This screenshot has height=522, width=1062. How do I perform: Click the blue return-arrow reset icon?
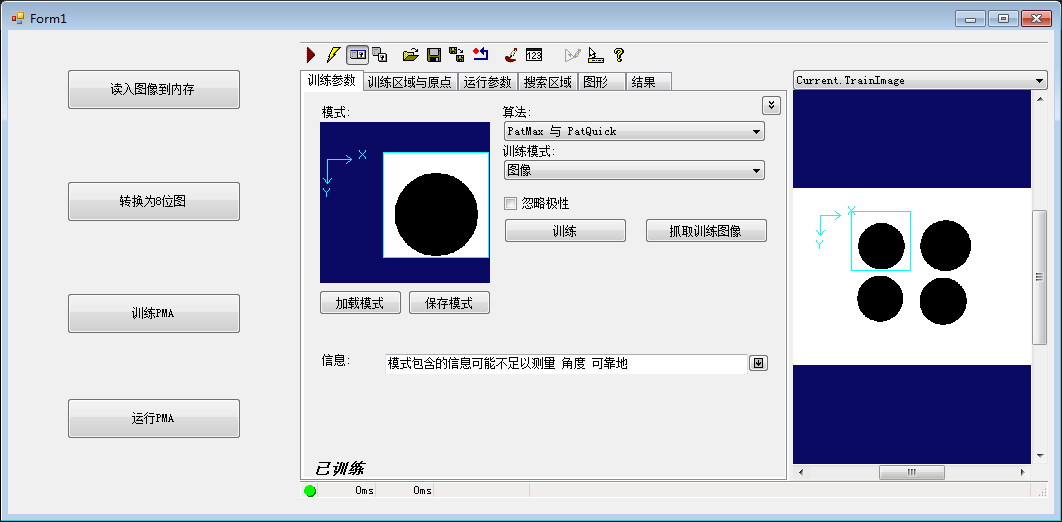481,55
